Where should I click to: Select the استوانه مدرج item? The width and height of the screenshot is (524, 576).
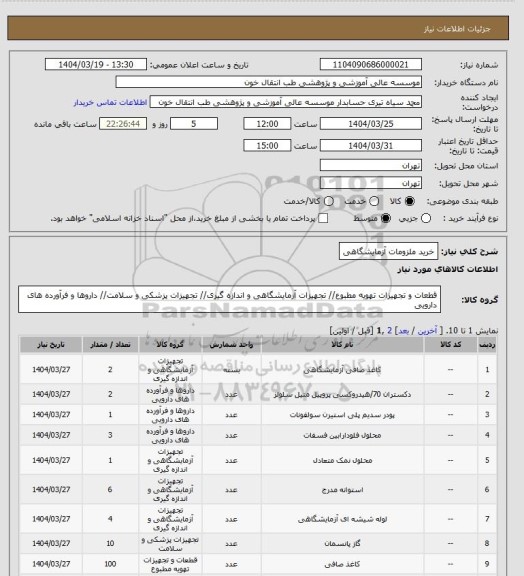342,490
